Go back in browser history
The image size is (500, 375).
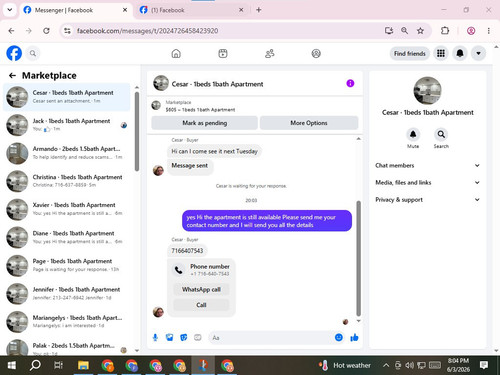(11, 31)
